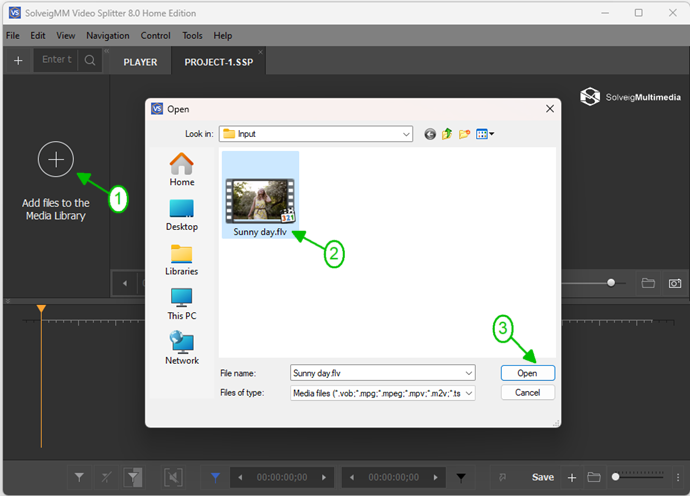690x496 pixels.
Task: Open the This PC location in the Open dialog
Action: coord(182,304)
